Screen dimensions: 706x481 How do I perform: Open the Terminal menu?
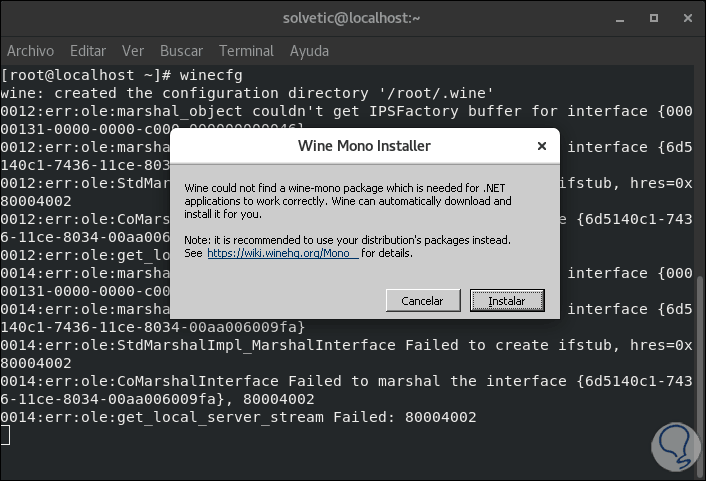[246, 50]
